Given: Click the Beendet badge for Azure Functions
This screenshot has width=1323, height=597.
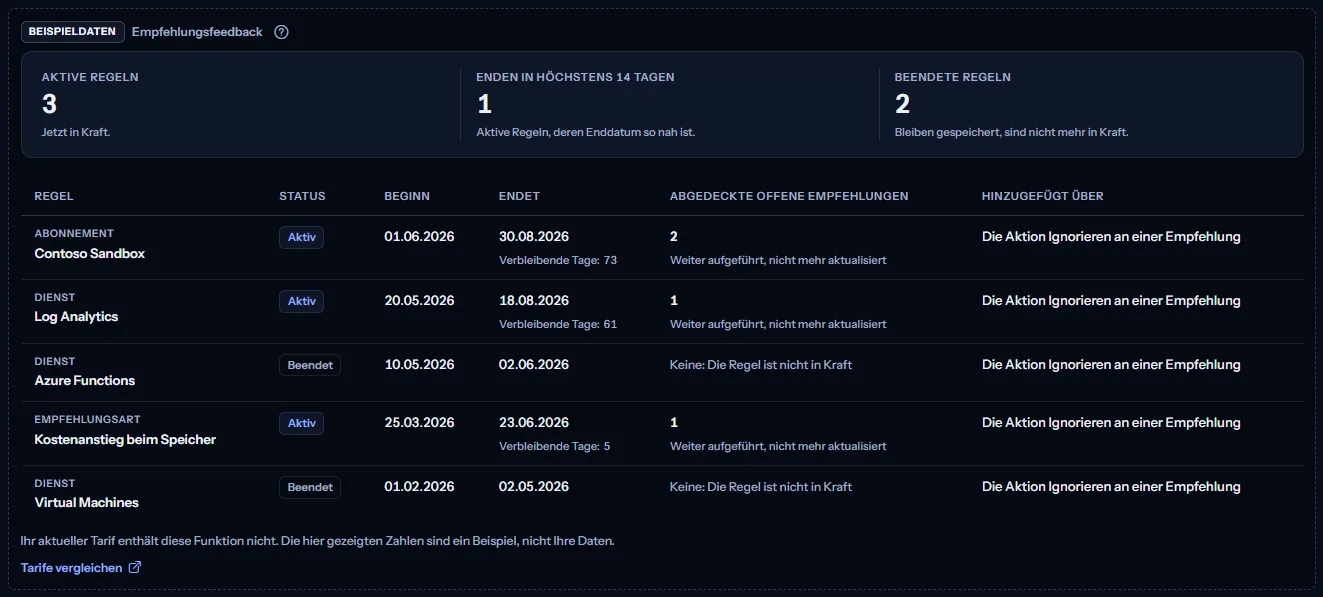Looking at the screenshot, I should pos(310,365).
